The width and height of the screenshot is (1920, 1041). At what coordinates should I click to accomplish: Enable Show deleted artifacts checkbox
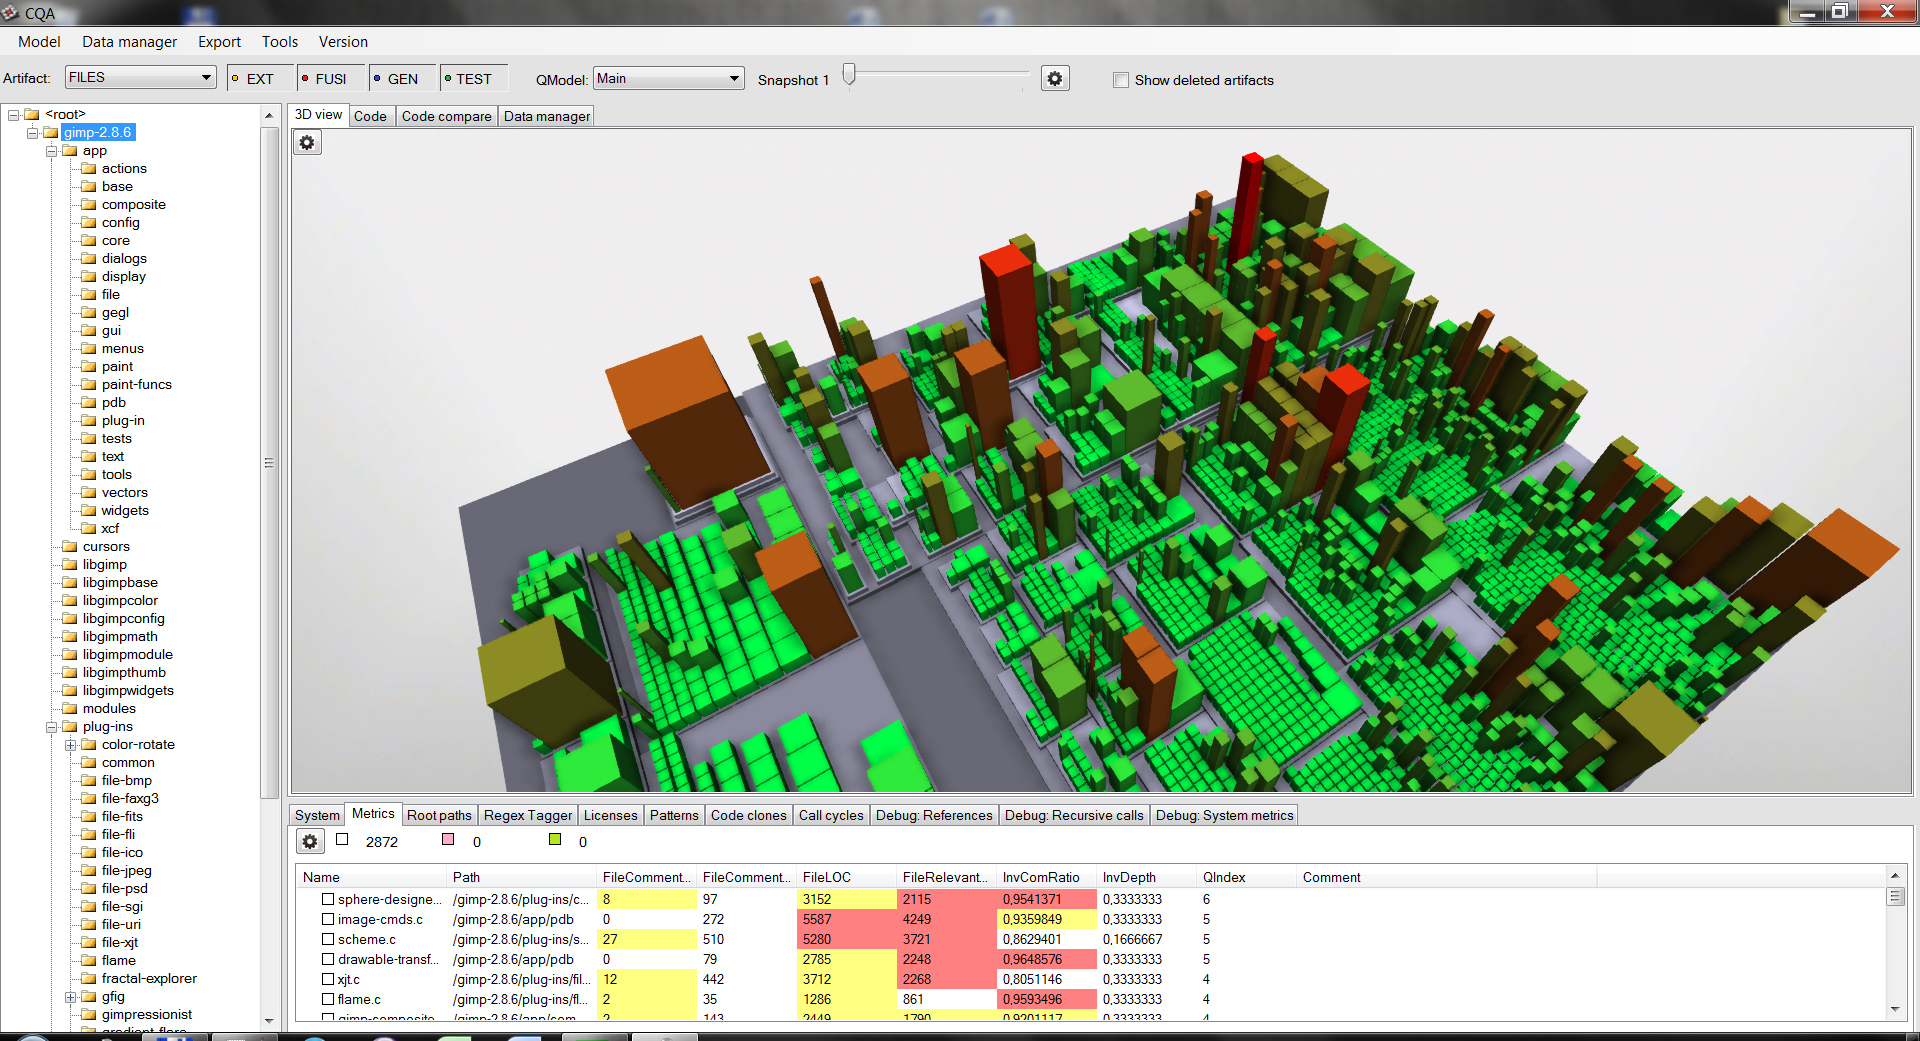click(x=1121, y=80)
